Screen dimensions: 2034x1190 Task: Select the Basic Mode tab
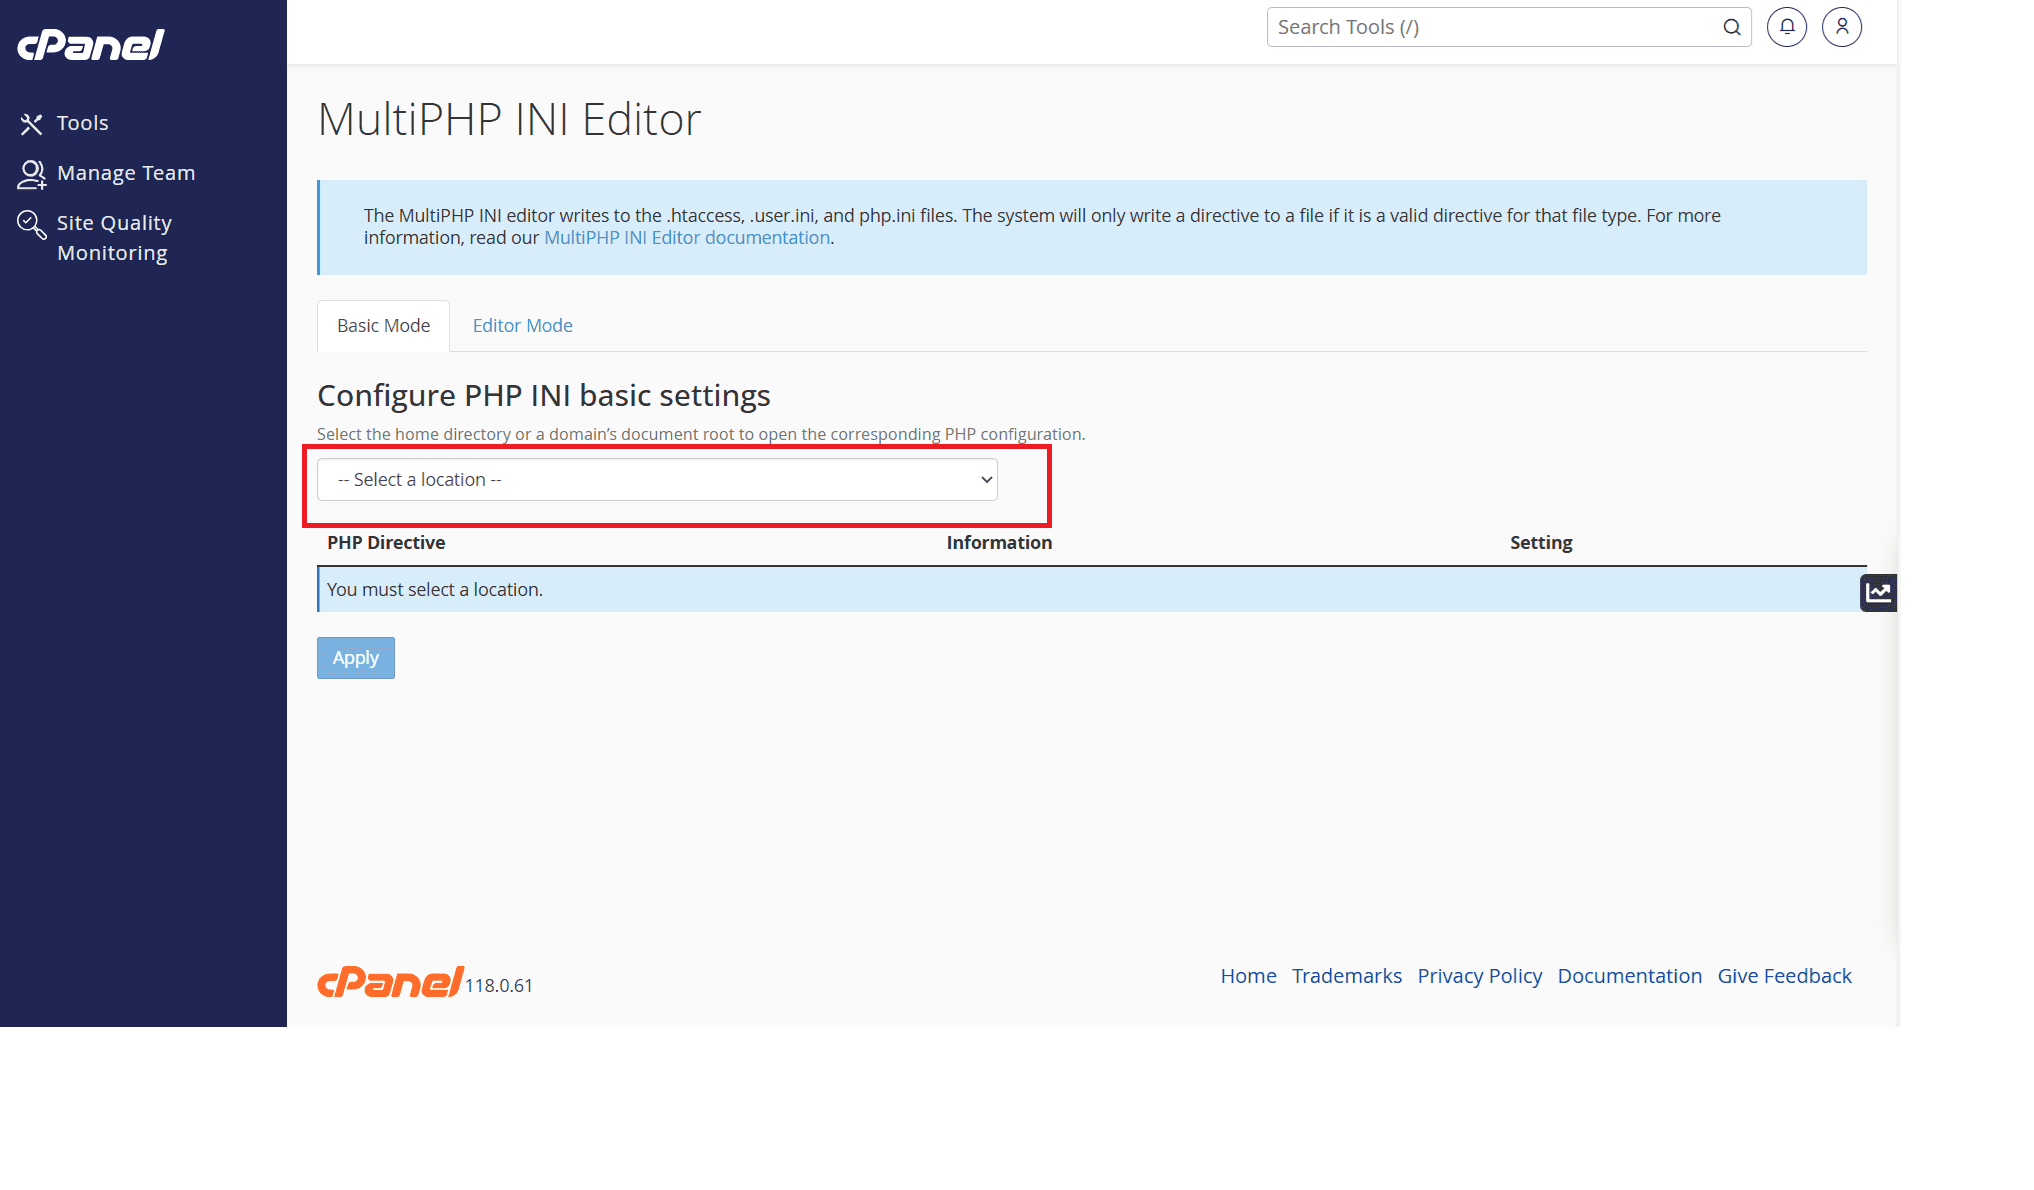[x=383, y=326]
